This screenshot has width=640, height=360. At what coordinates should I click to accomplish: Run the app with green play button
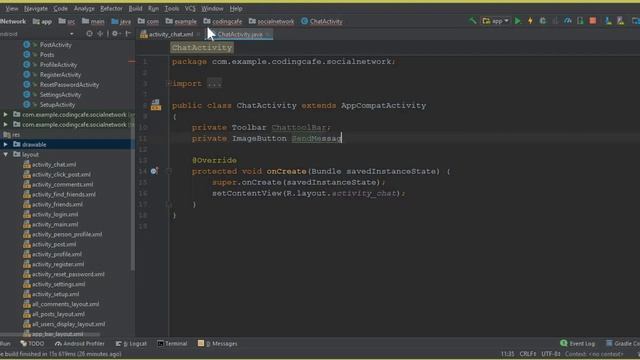518,21
